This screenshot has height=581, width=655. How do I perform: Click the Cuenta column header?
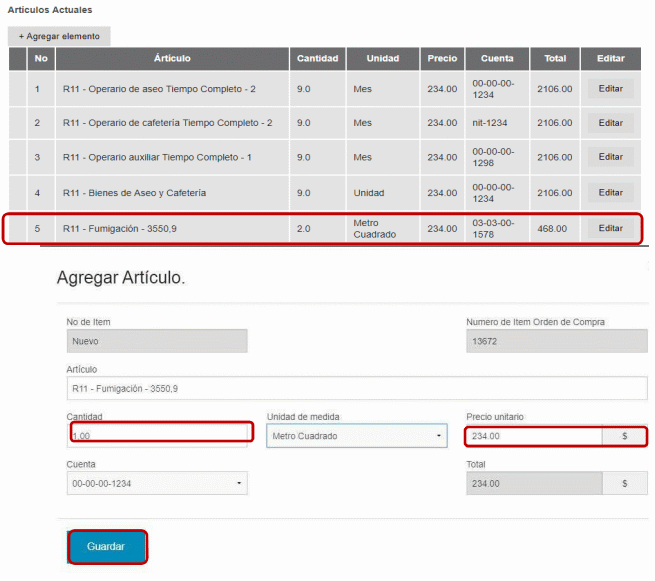point(497,59)
